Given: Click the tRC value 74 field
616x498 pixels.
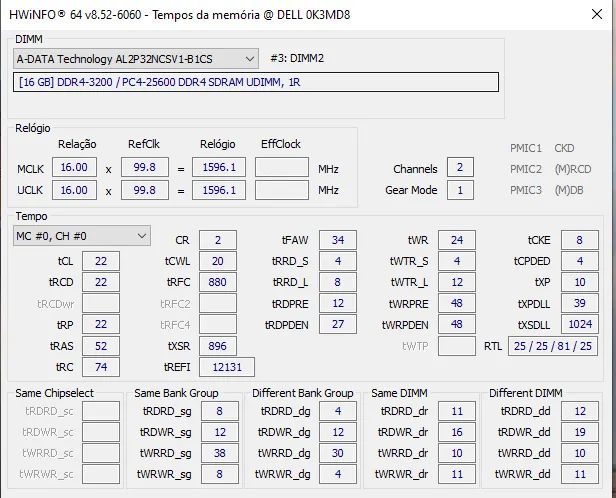Looking at the screenshot, I should click(x=101, y=367).
